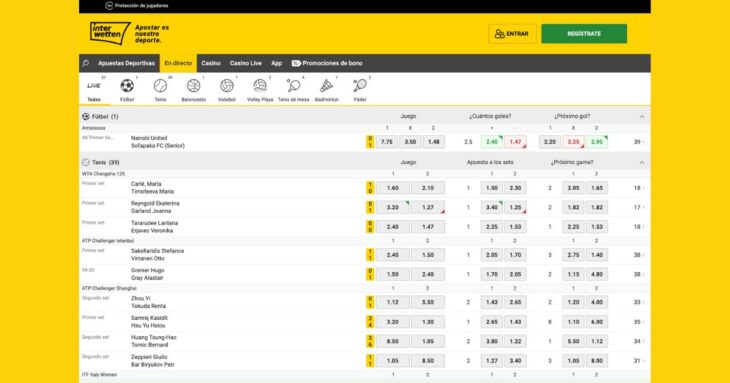
Task: Bet on Samrej Kasidit at 3.20
Action: point(392,322)
